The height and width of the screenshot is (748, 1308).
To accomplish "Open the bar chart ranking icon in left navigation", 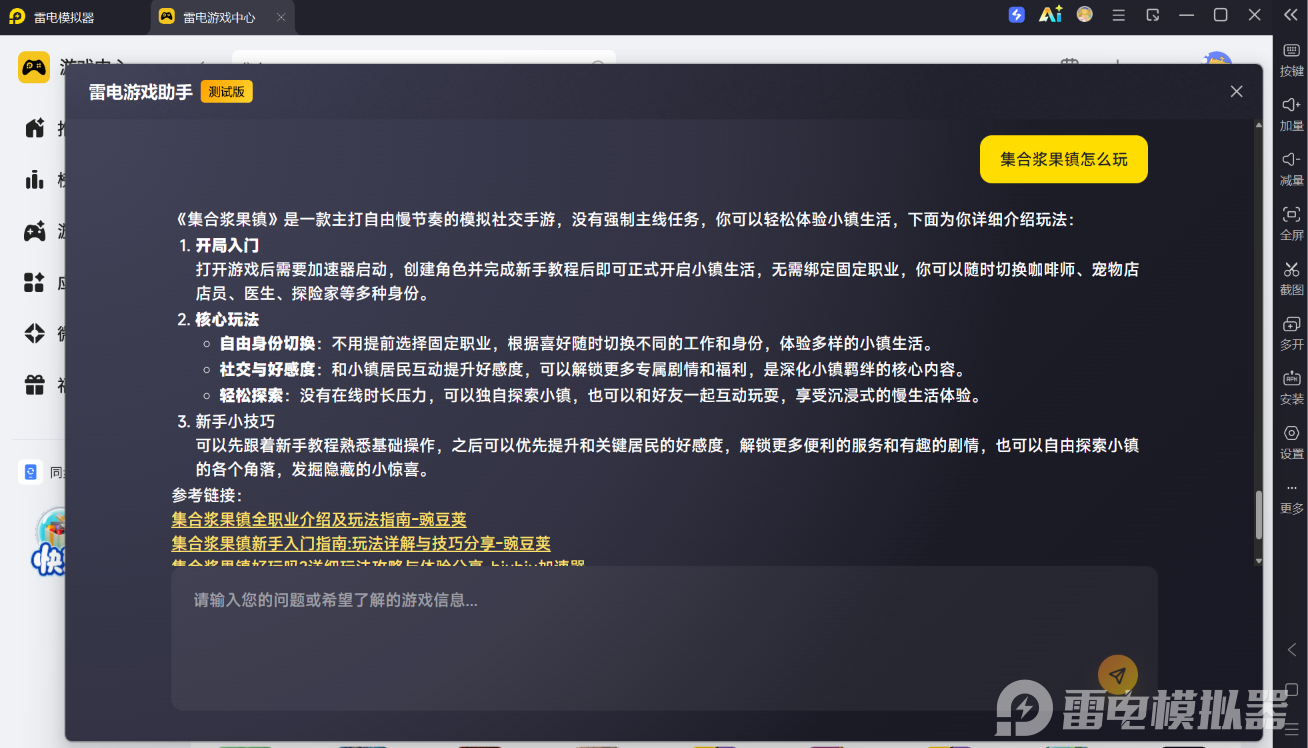I will (x=35, y=179).
